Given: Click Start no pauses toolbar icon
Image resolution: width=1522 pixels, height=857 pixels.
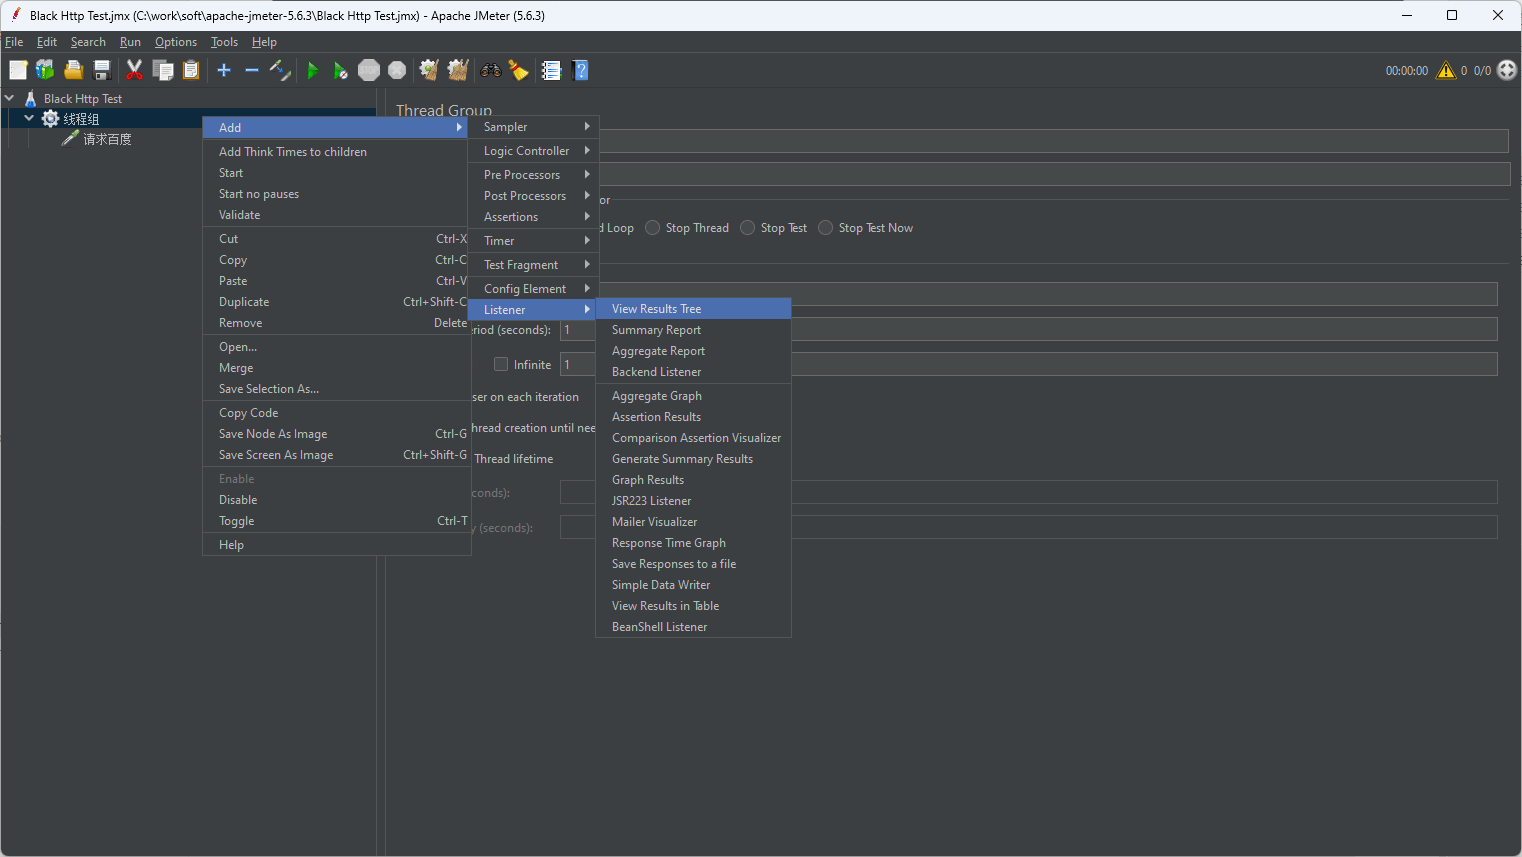Looking at the screenshot, I should coord(341,70).
